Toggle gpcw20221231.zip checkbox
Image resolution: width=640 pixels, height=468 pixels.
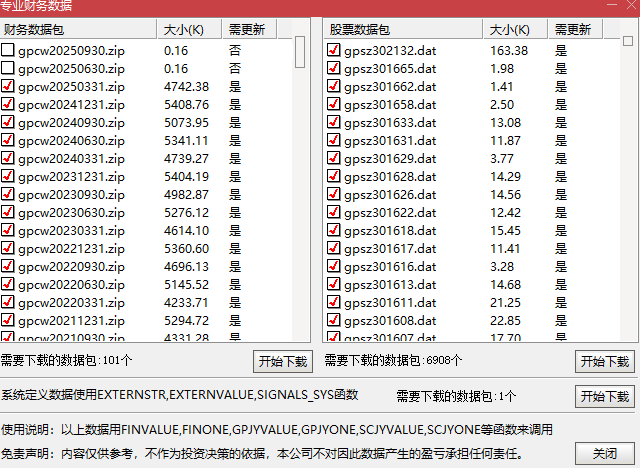pyautogui.click(x=8, y=248)
